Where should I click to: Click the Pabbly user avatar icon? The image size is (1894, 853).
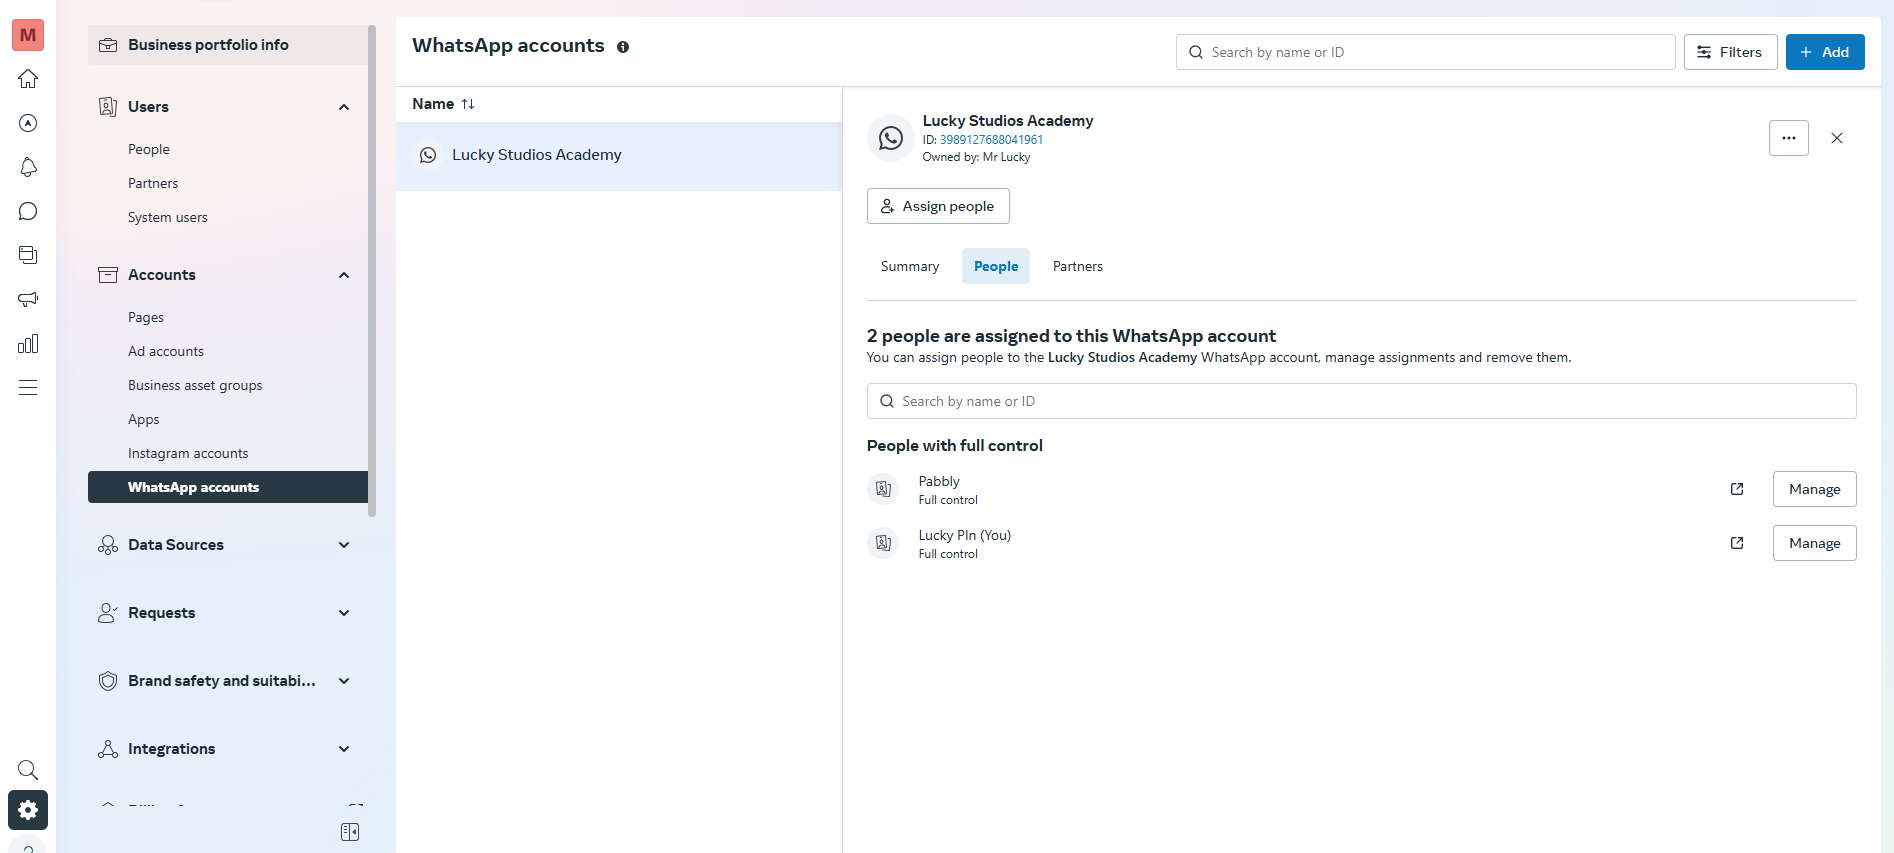[883, 489]
